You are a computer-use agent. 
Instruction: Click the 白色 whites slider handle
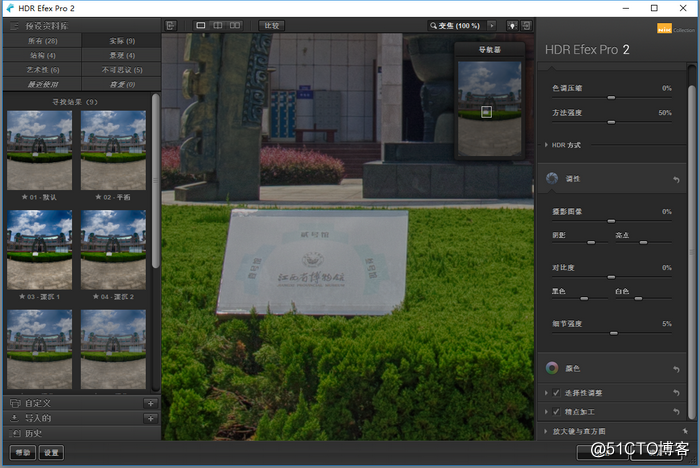(x=638, y=298)
